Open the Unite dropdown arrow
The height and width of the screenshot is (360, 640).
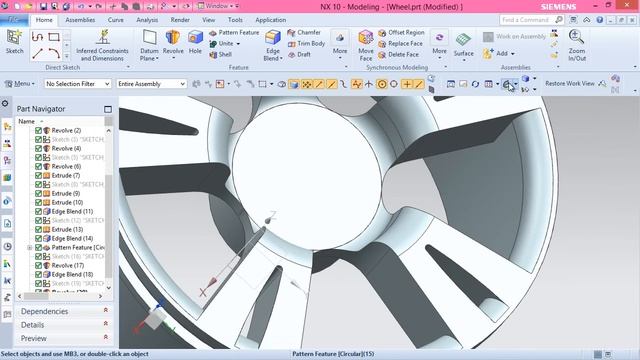click(238, 44)
